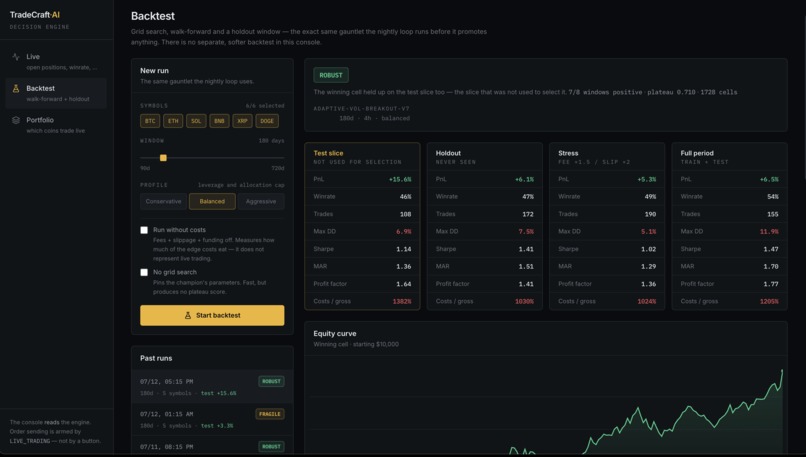Click the Start backtest button

tap(212, 315)
